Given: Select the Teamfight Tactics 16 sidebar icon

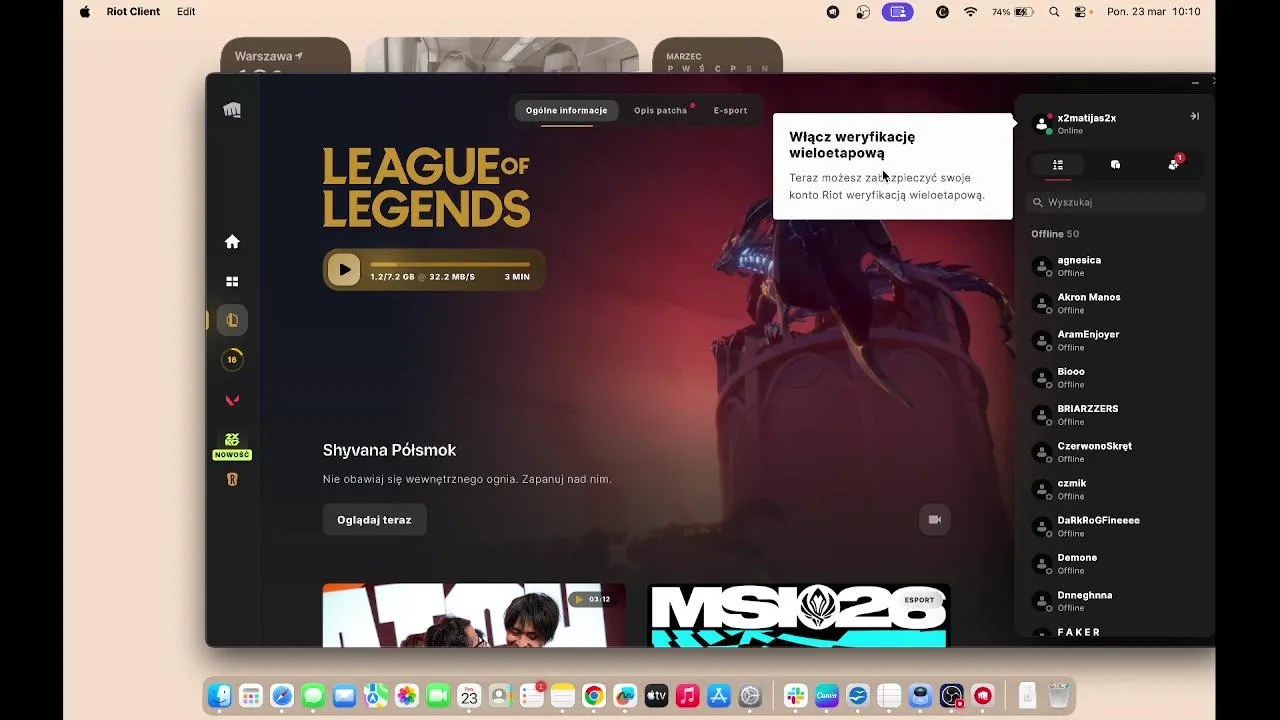Looking at the screenshot, I should 232,360.
